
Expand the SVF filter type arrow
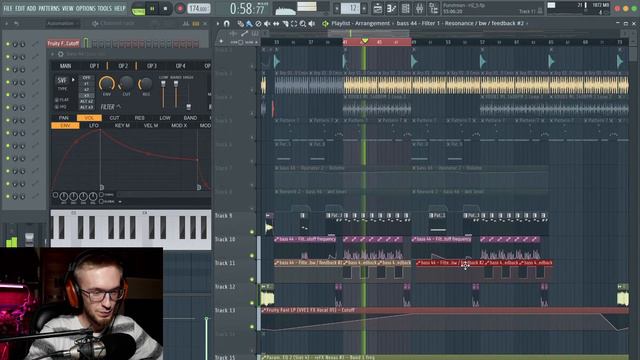pos(73,80)
